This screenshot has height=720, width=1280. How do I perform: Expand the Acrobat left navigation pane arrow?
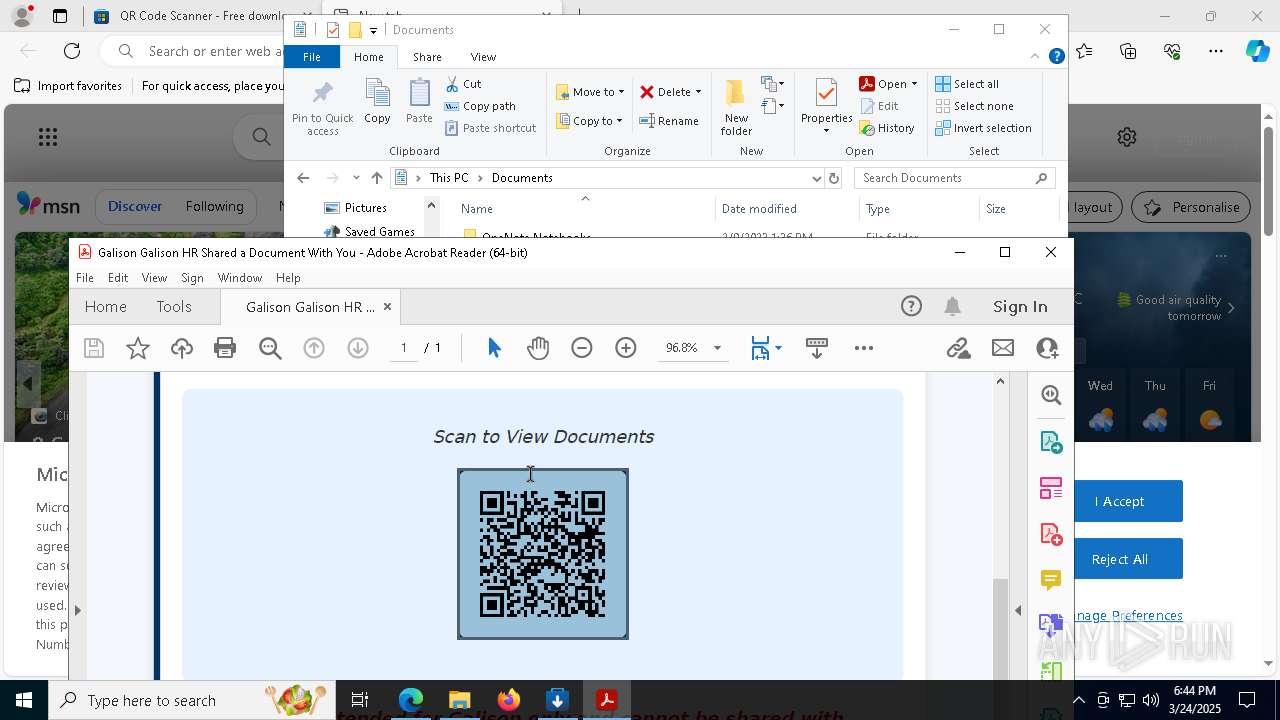tap(77, 610)
